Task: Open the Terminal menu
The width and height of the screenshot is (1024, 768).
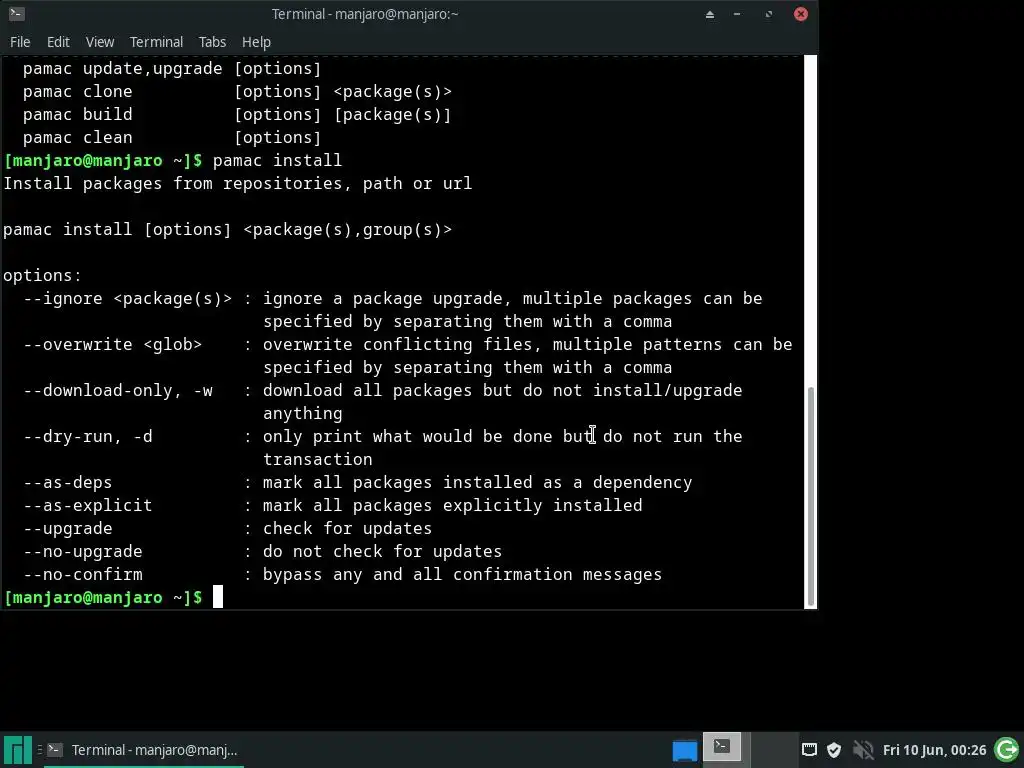Action: (x=156, y=42)
